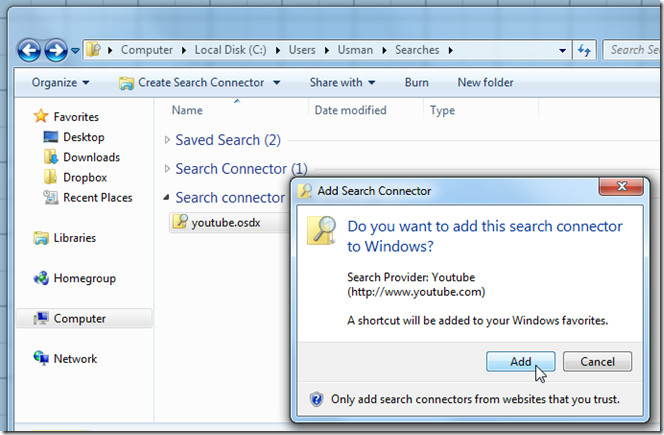Open Desktop in Favorites
Viewport: 664px width, 435px height.
[x=83, y=137]
